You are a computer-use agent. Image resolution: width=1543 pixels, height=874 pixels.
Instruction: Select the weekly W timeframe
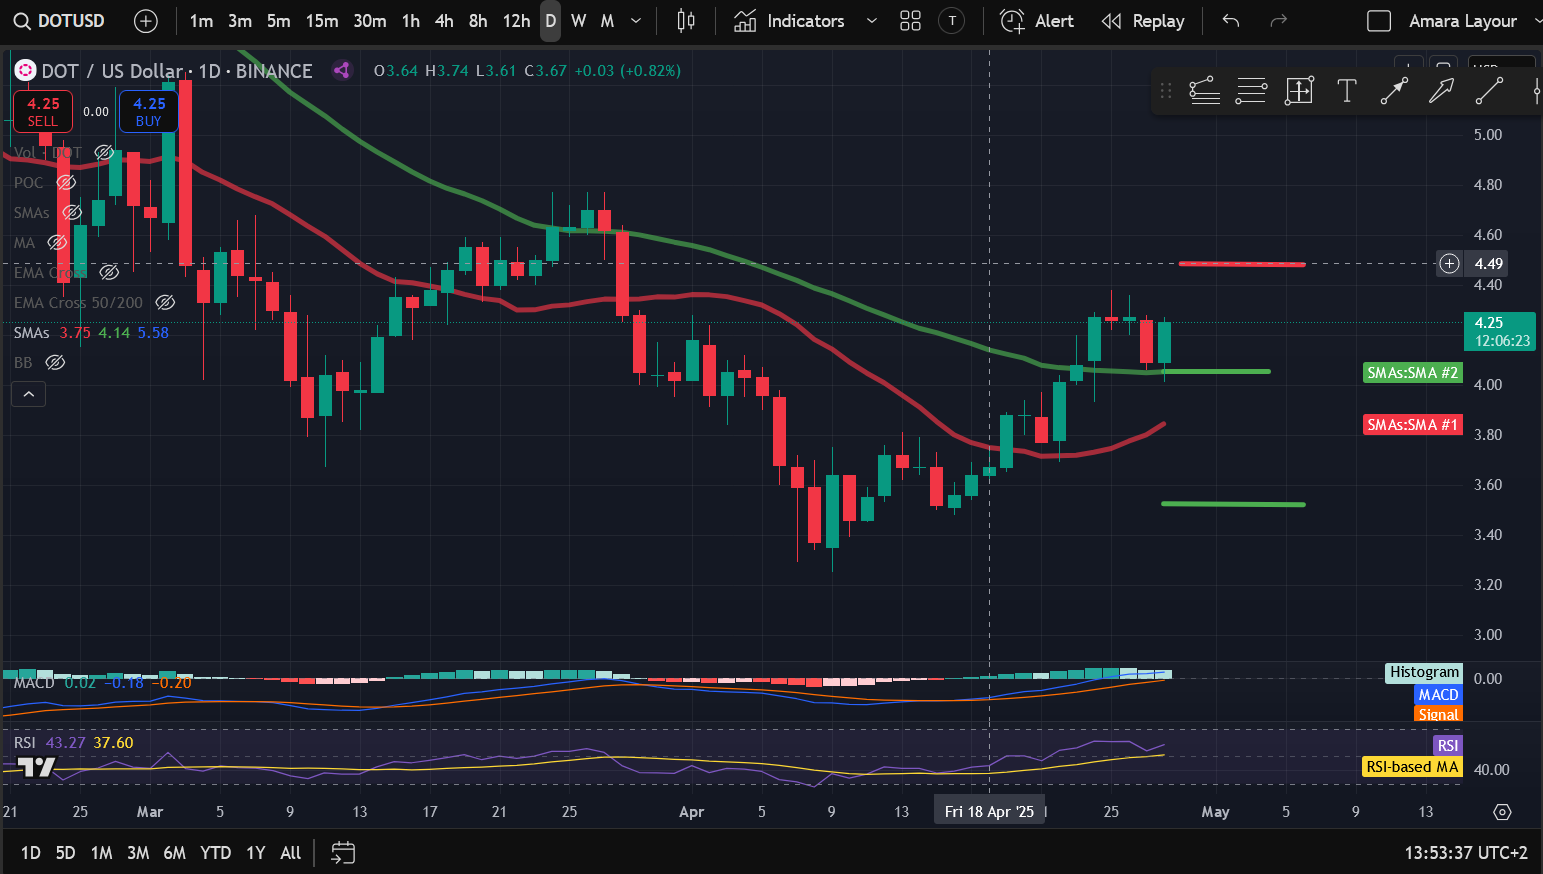coord(579,21)
